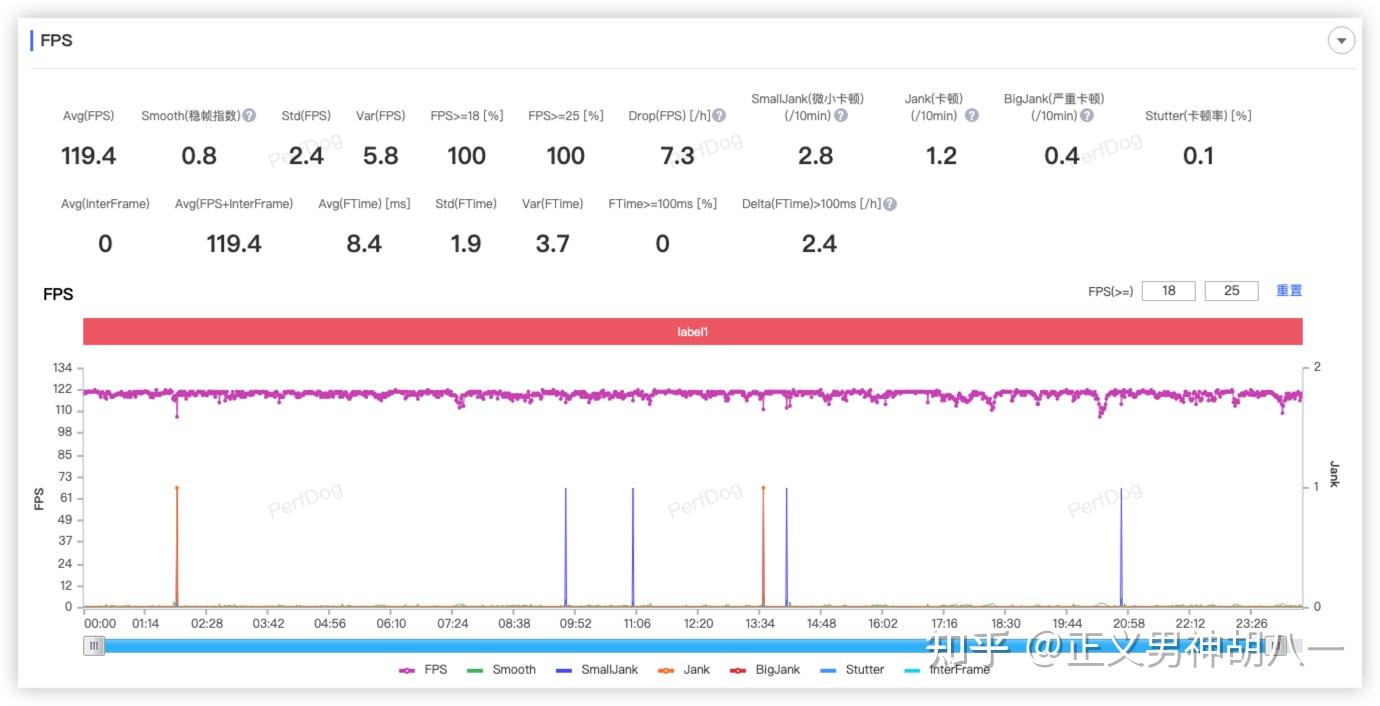Click the FPS section title at top
The height and width of the screenshot is (706, 1380).
coord(56,41)
